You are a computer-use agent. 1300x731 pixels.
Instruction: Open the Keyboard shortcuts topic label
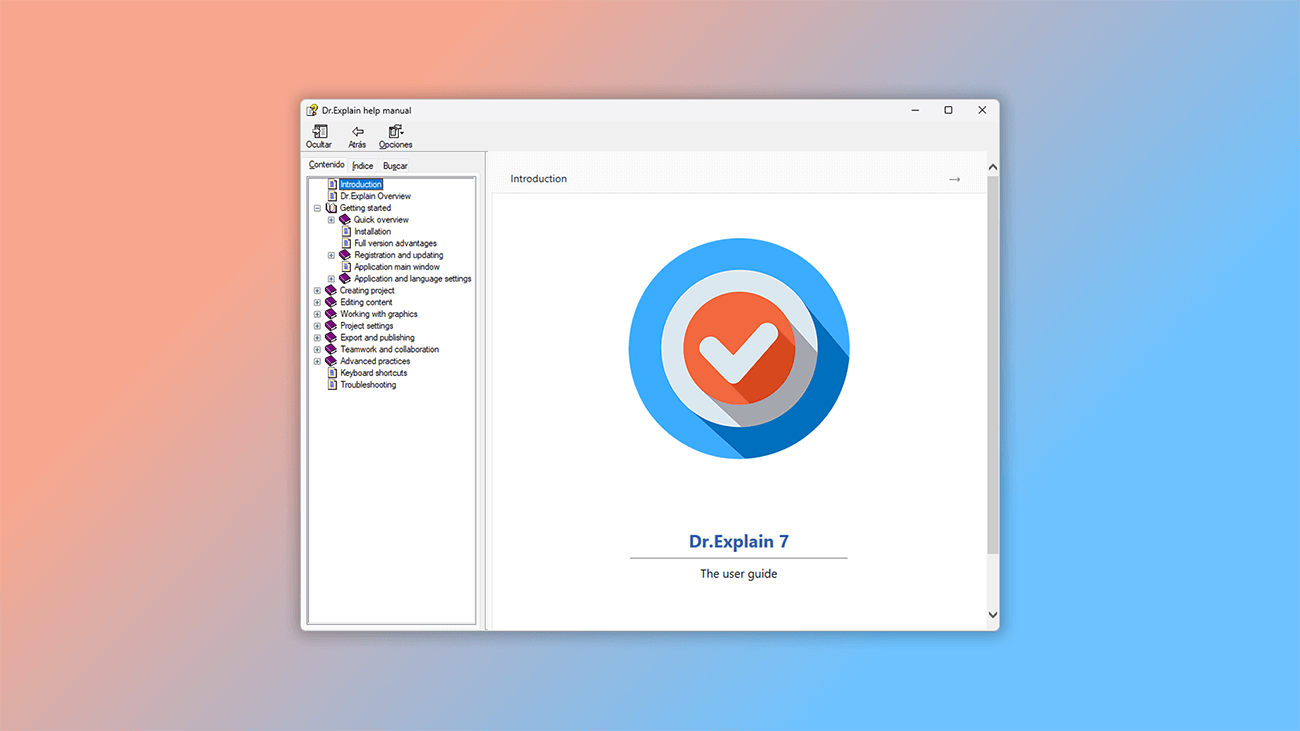374,373
